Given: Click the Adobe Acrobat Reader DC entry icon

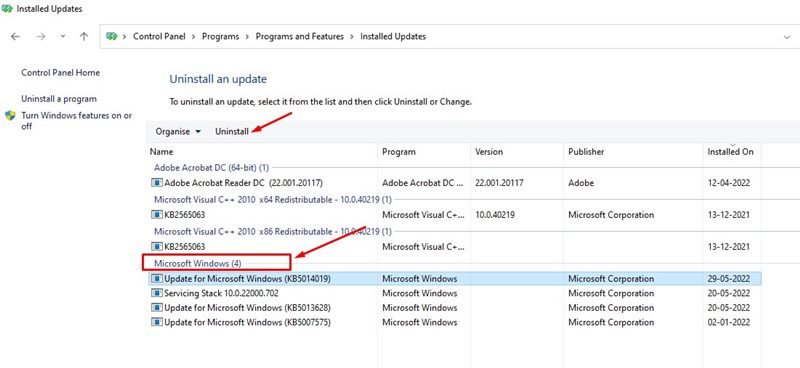Looking at the screenshot, I should coord(157,183).
